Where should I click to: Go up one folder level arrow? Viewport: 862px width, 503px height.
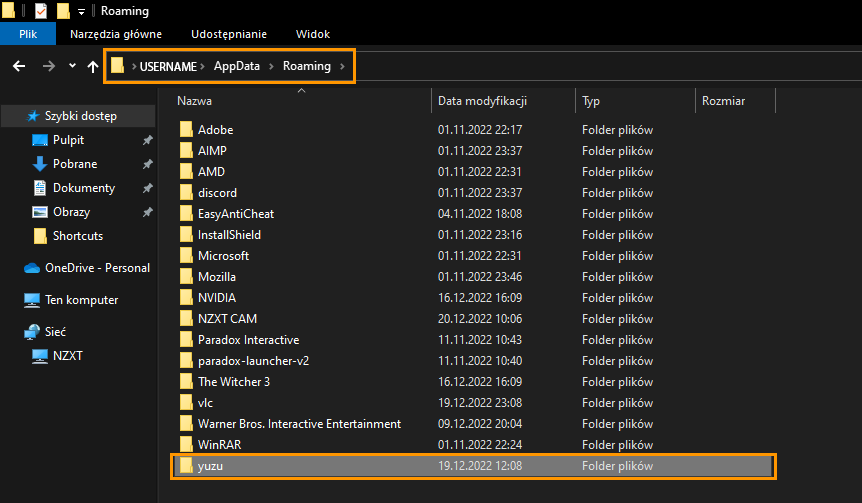pyautogui.click(x=93, y=67)
